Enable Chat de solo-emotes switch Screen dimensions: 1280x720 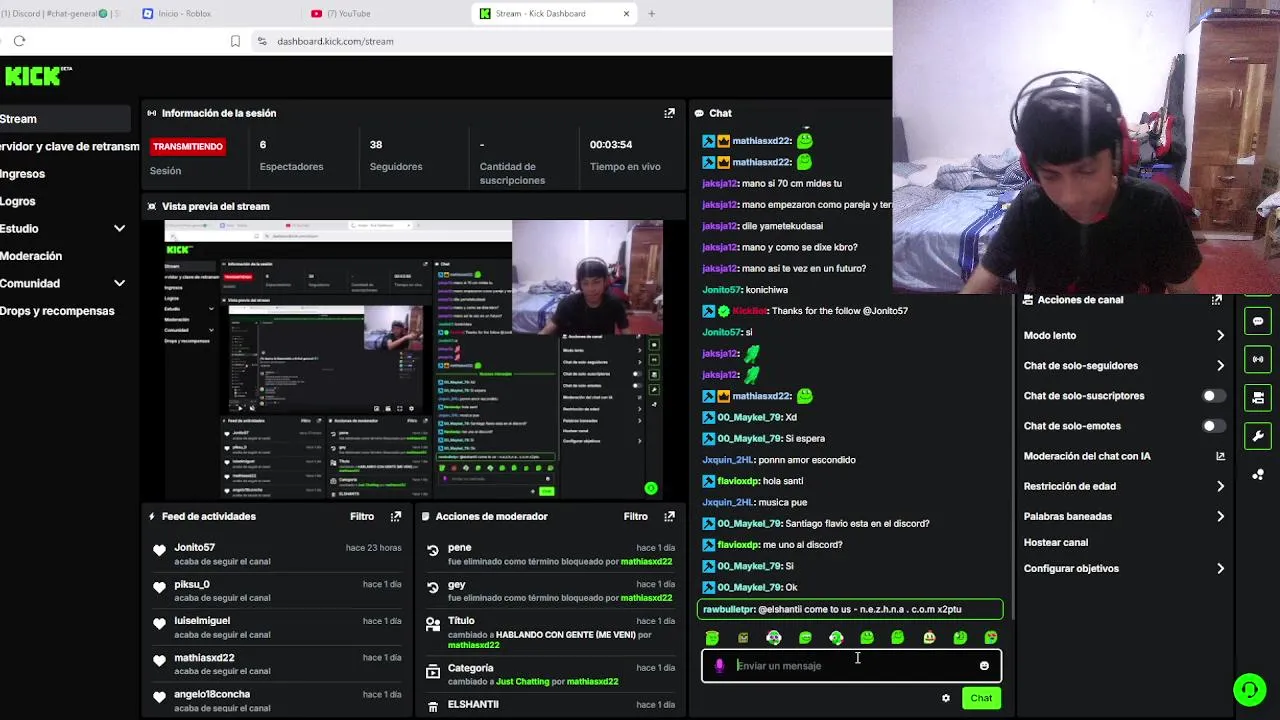[x=1213, y=426]
